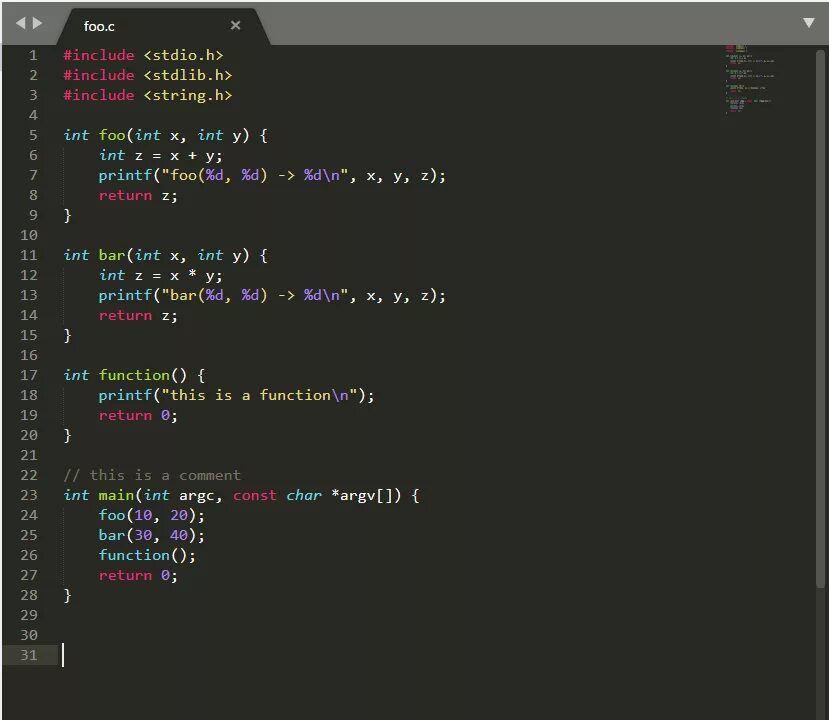Click 'function();' call on line 26
Viewport: 829px width, 720px height.
tap(147, 556)
